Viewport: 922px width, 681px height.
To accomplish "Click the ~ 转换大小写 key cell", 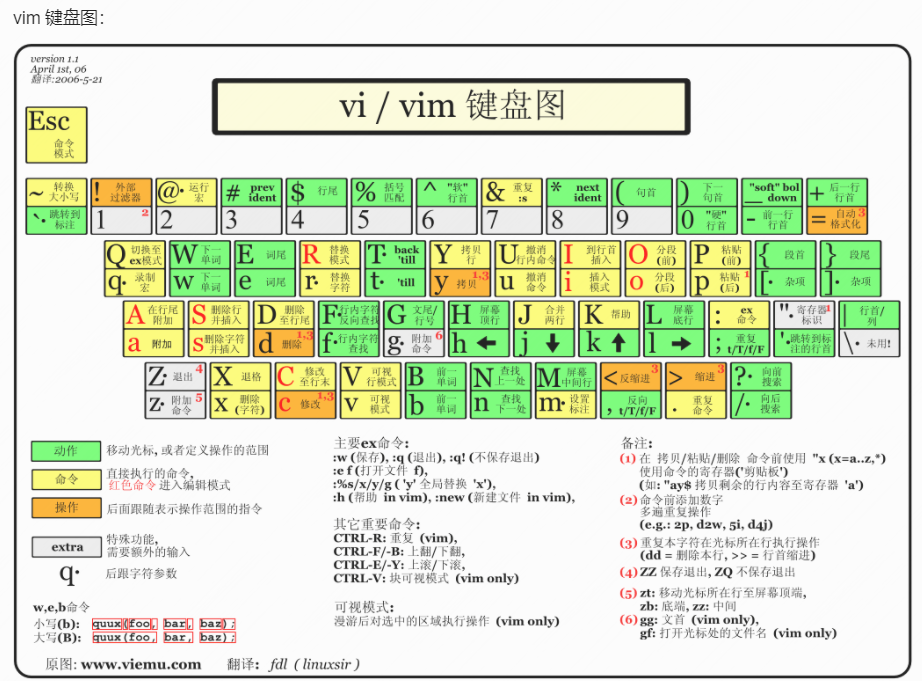I will 56,192.
